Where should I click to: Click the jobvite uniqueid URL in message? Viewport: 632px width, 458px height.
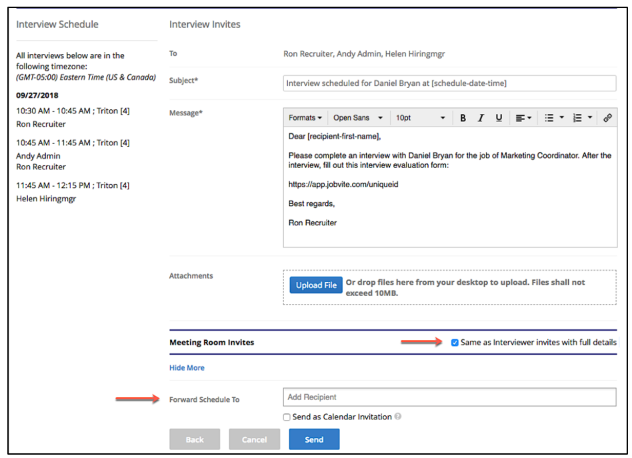tap(343, 184)
